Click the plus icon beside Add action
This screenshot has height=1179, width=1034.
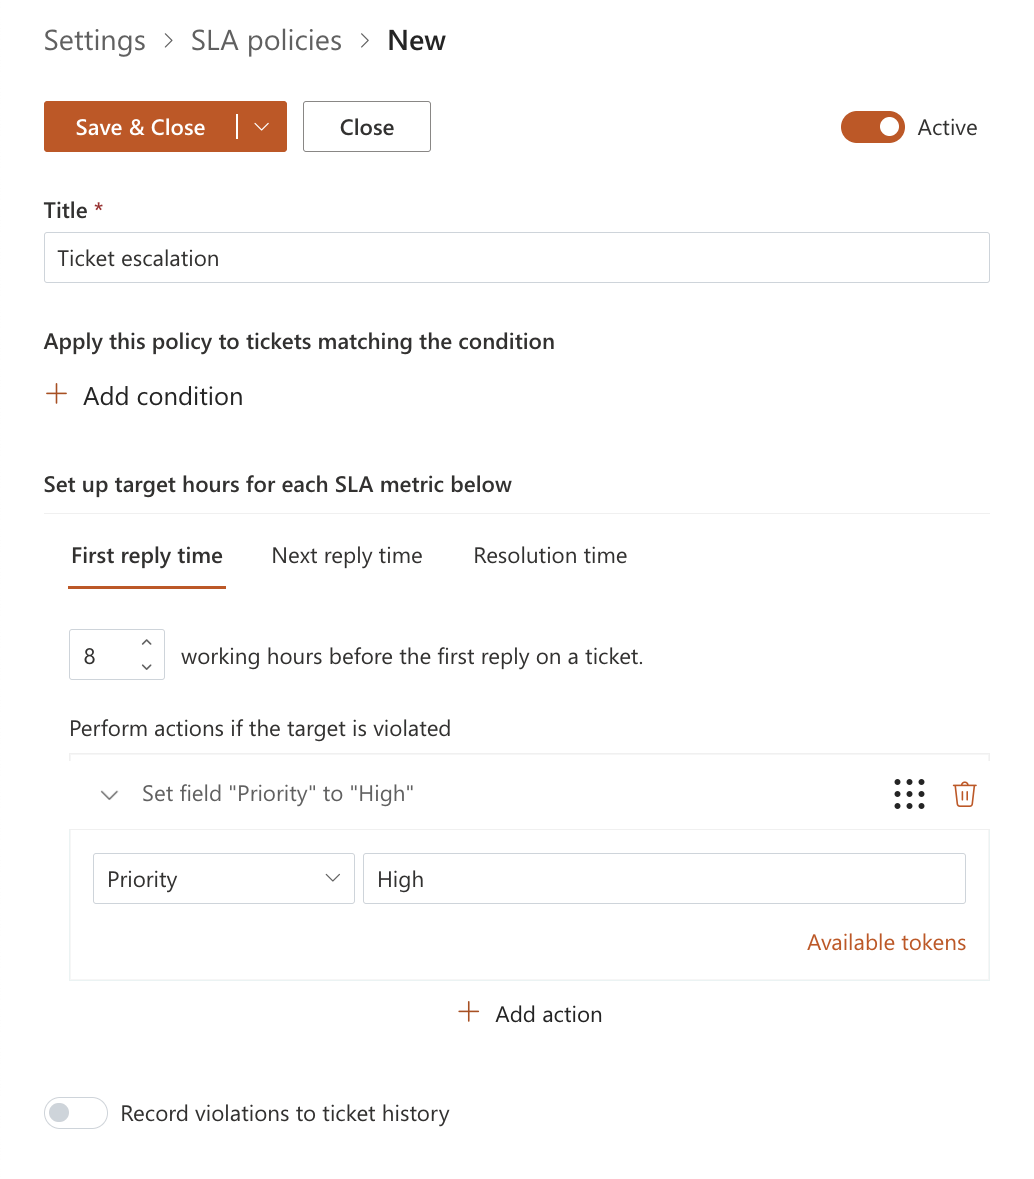(x=468, y=1013)
